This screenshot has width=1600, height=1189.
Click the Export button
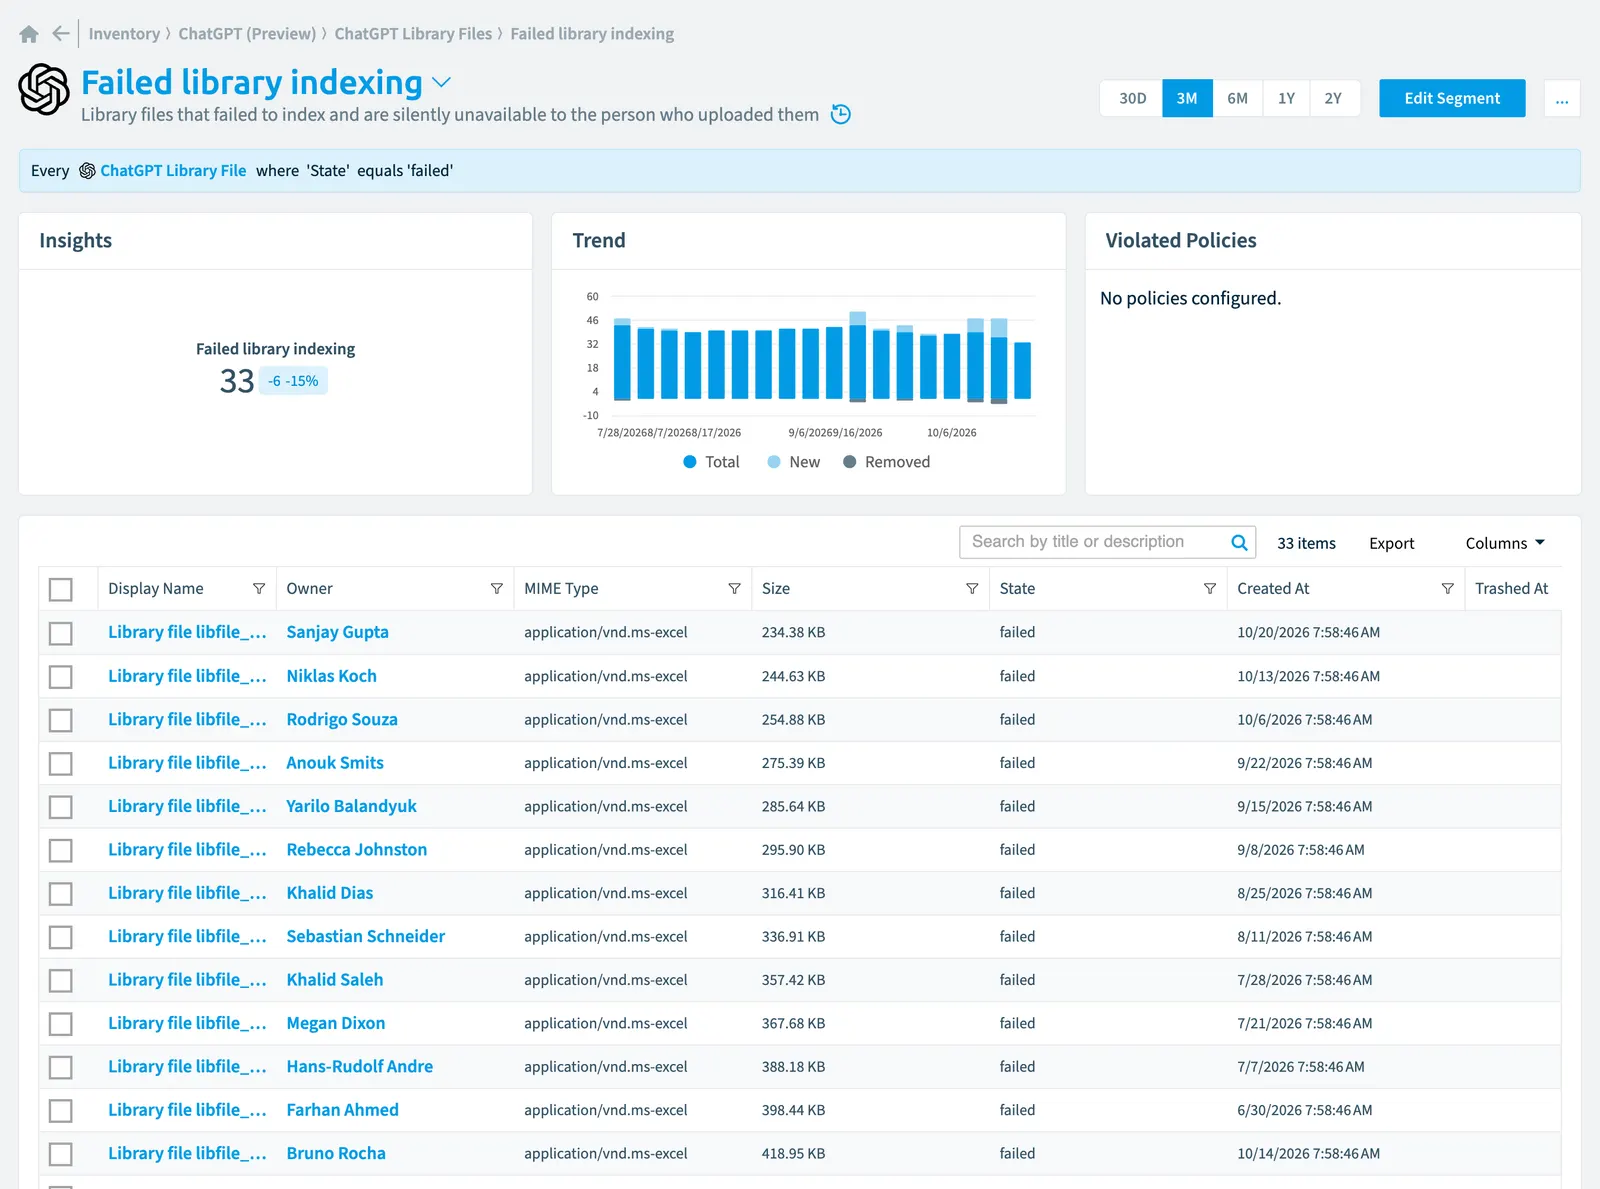click(1392, 543)
